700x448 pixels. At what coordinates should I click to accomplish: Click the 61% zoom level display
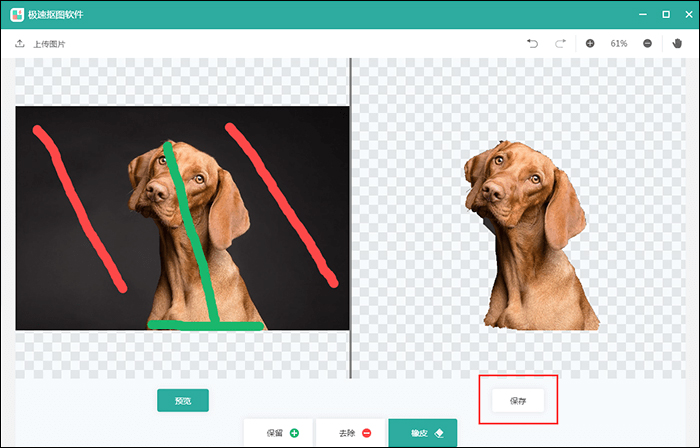tap(618, 44)
